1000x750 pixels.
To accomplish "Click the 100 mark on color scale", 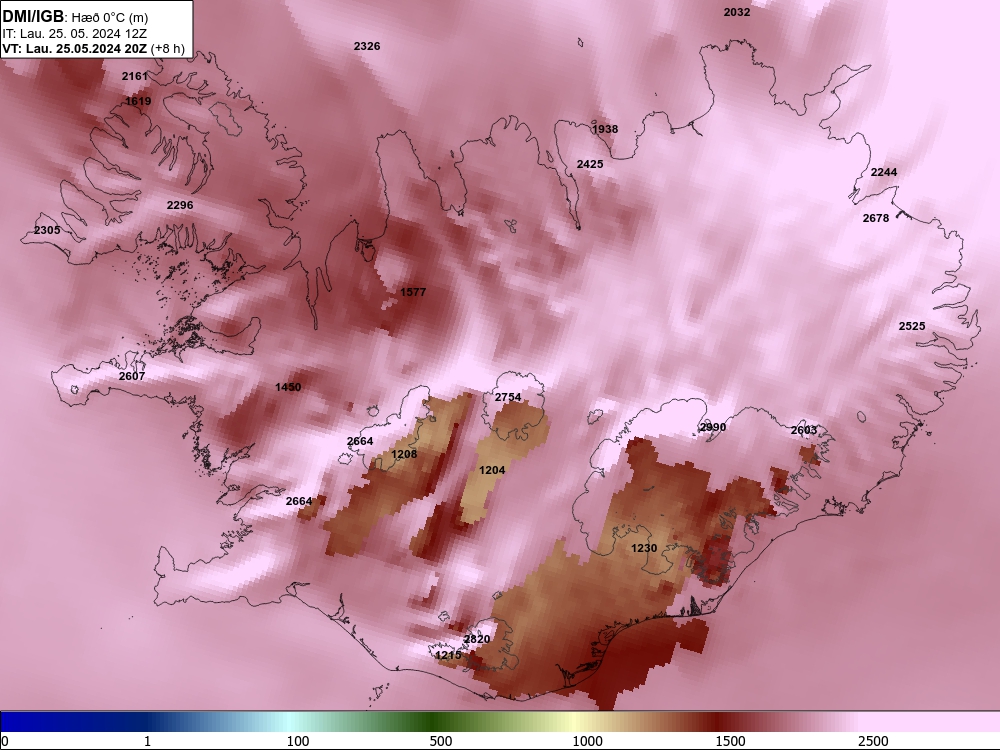I will click(x=298, y=741).
